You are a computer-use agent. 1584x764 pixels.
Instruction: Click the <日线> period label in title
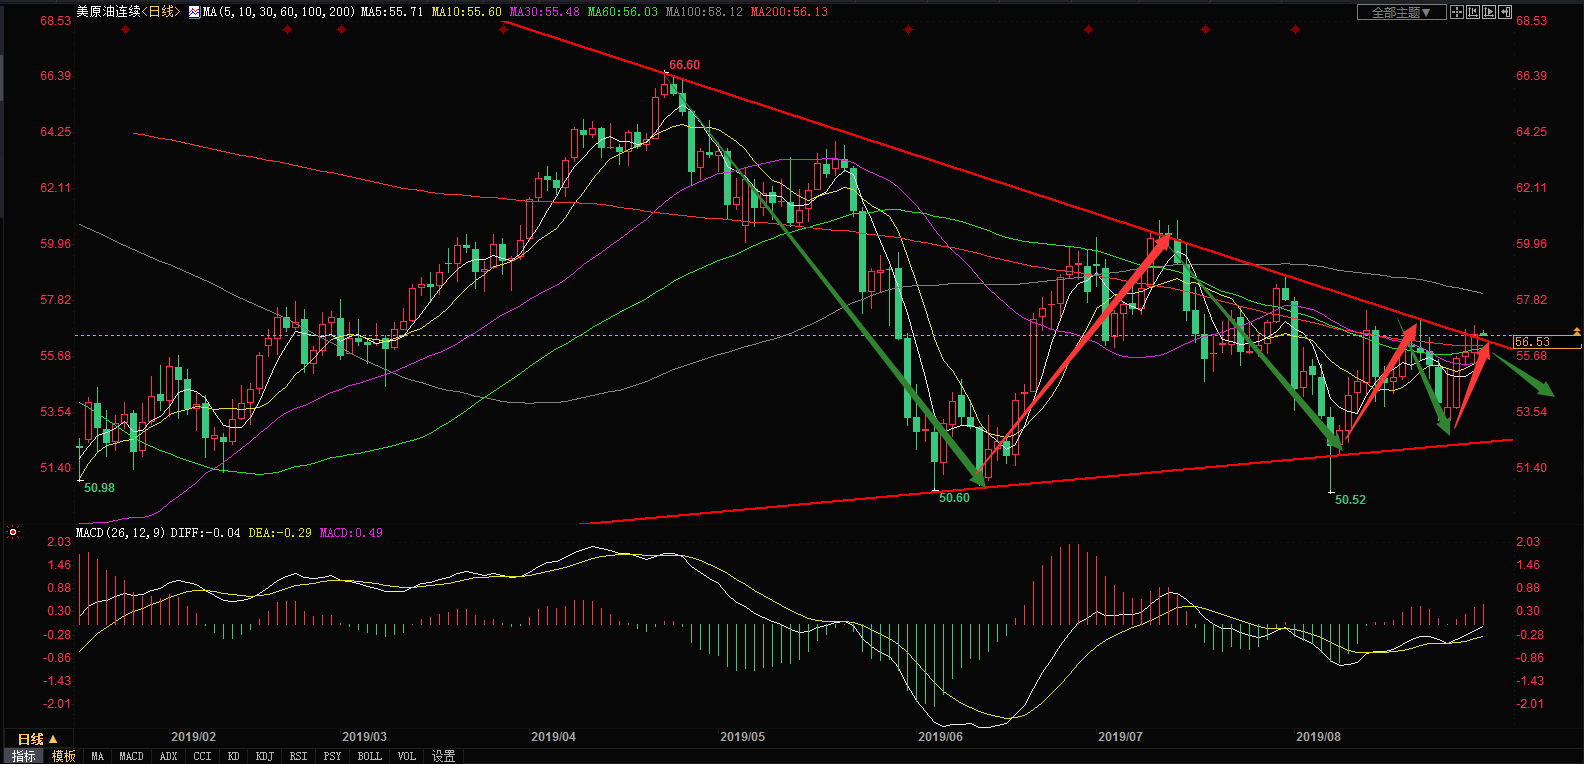click(x=161, y=12)
